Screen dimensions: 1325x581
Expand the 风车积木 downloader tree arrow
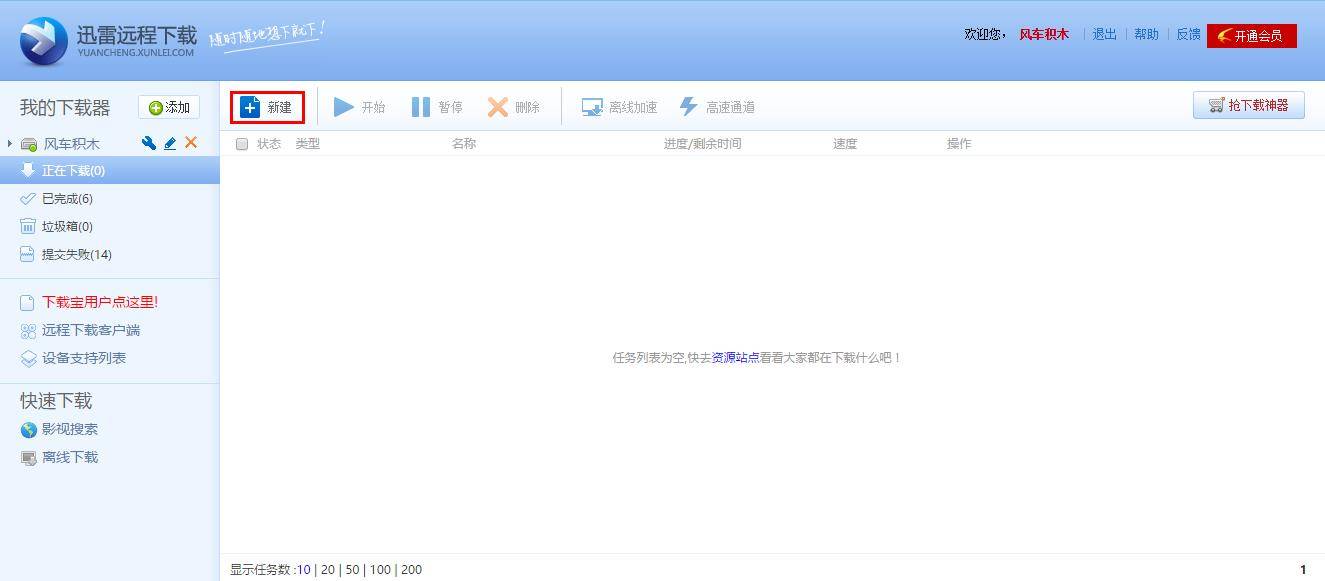[10, 144]
